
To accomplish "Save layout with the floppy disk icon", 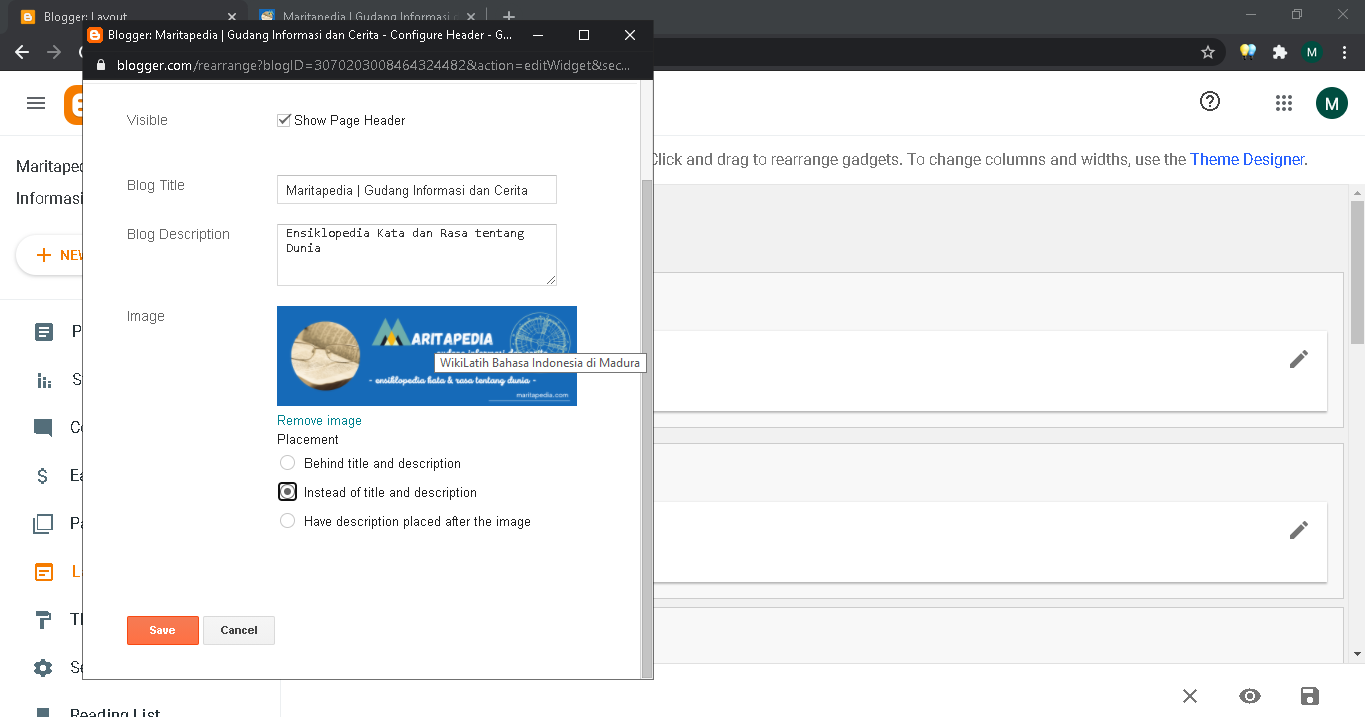I will point(1310,696).
